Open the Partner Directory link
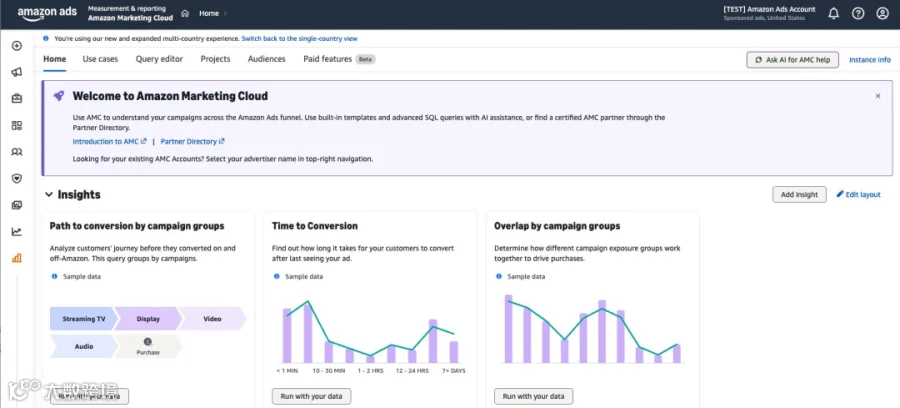The image size is (900, 408). coord(192,141)
